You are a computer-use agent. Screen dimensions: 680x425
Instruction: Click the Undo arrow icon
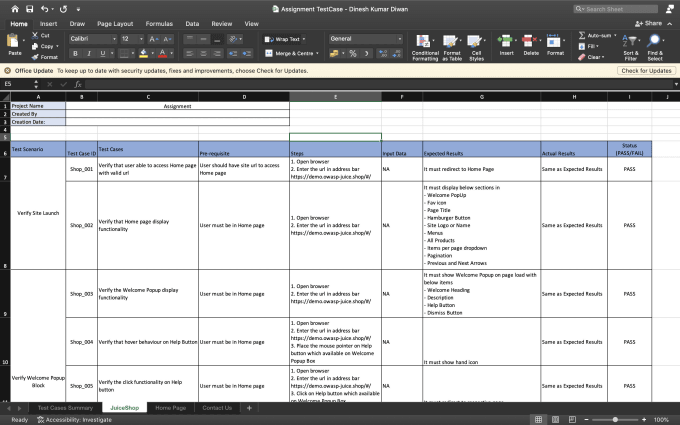(44, 9)
